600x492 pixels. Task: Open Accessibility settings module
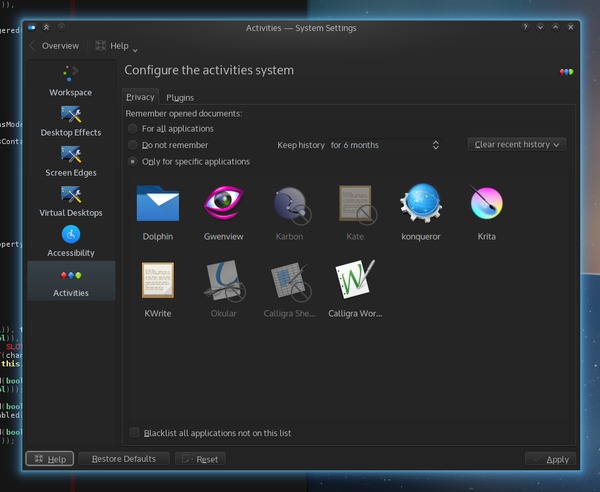tap(71, 241)
